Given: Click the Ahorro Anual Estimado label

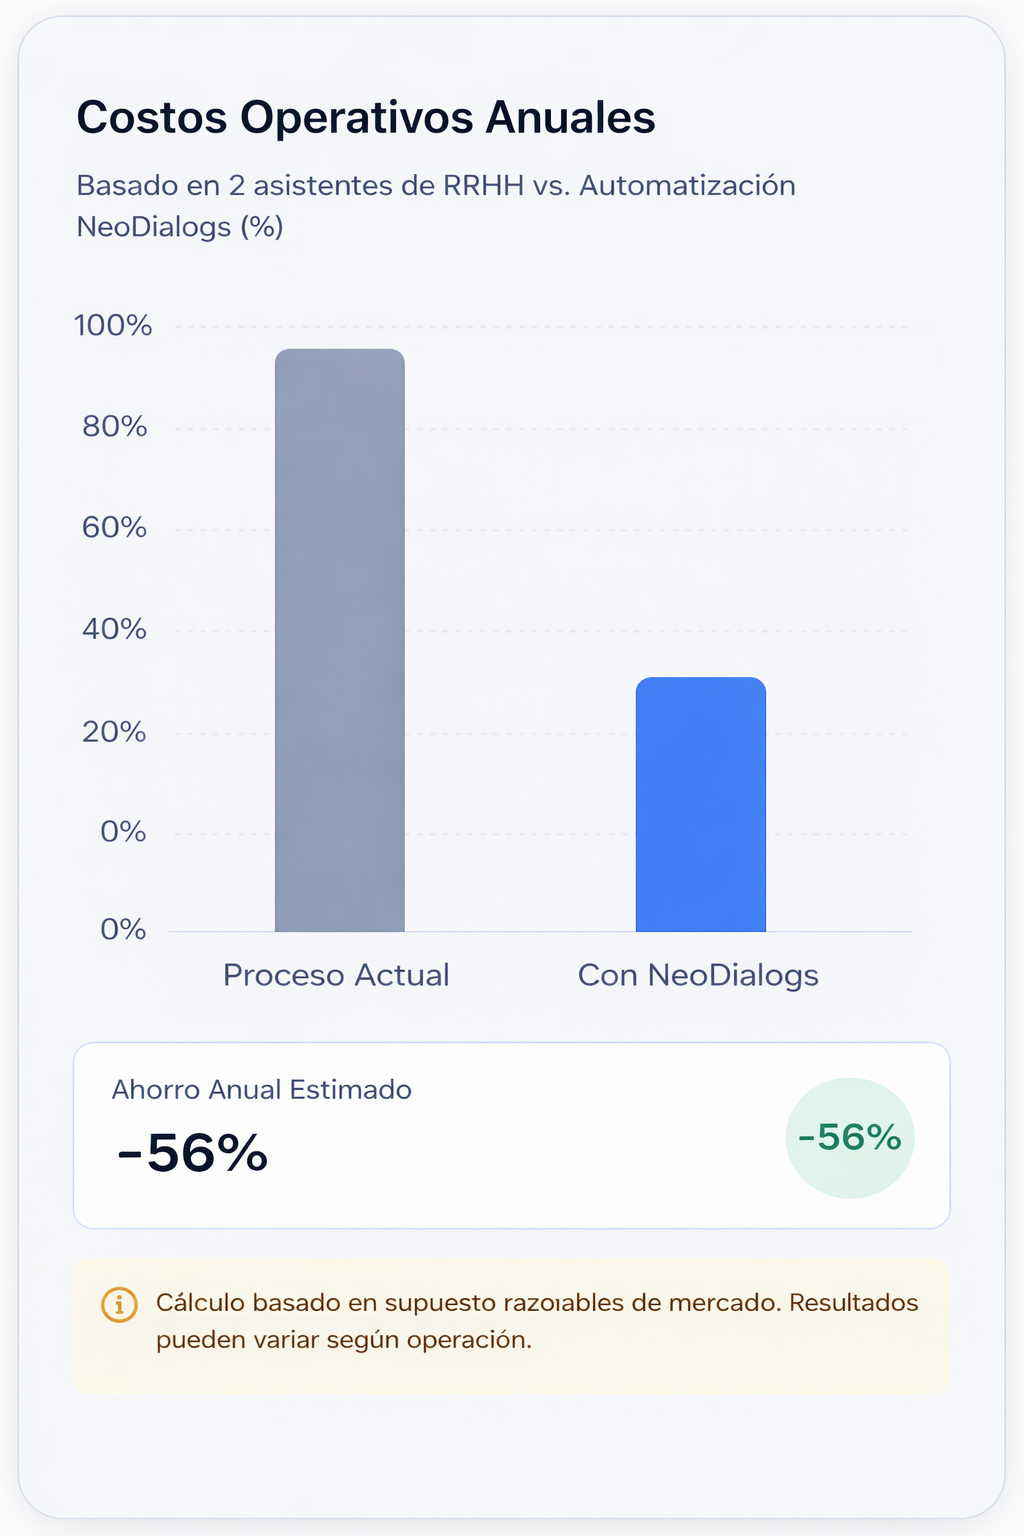Looking at the screenshot, I should tap(262, 1089).
